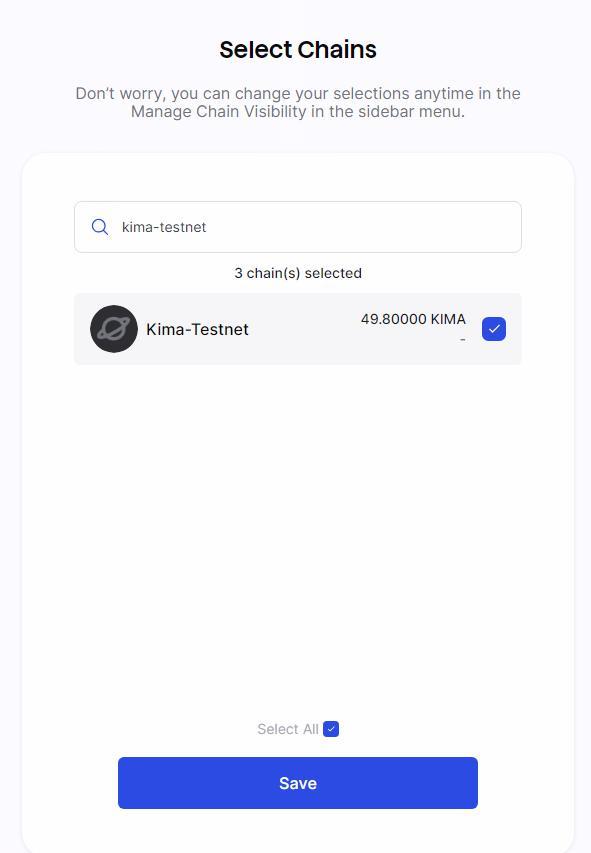Screen dimensions: 591x853
Task: Click the empty area of the Kima-Testnet row
Action: point(305,329)
